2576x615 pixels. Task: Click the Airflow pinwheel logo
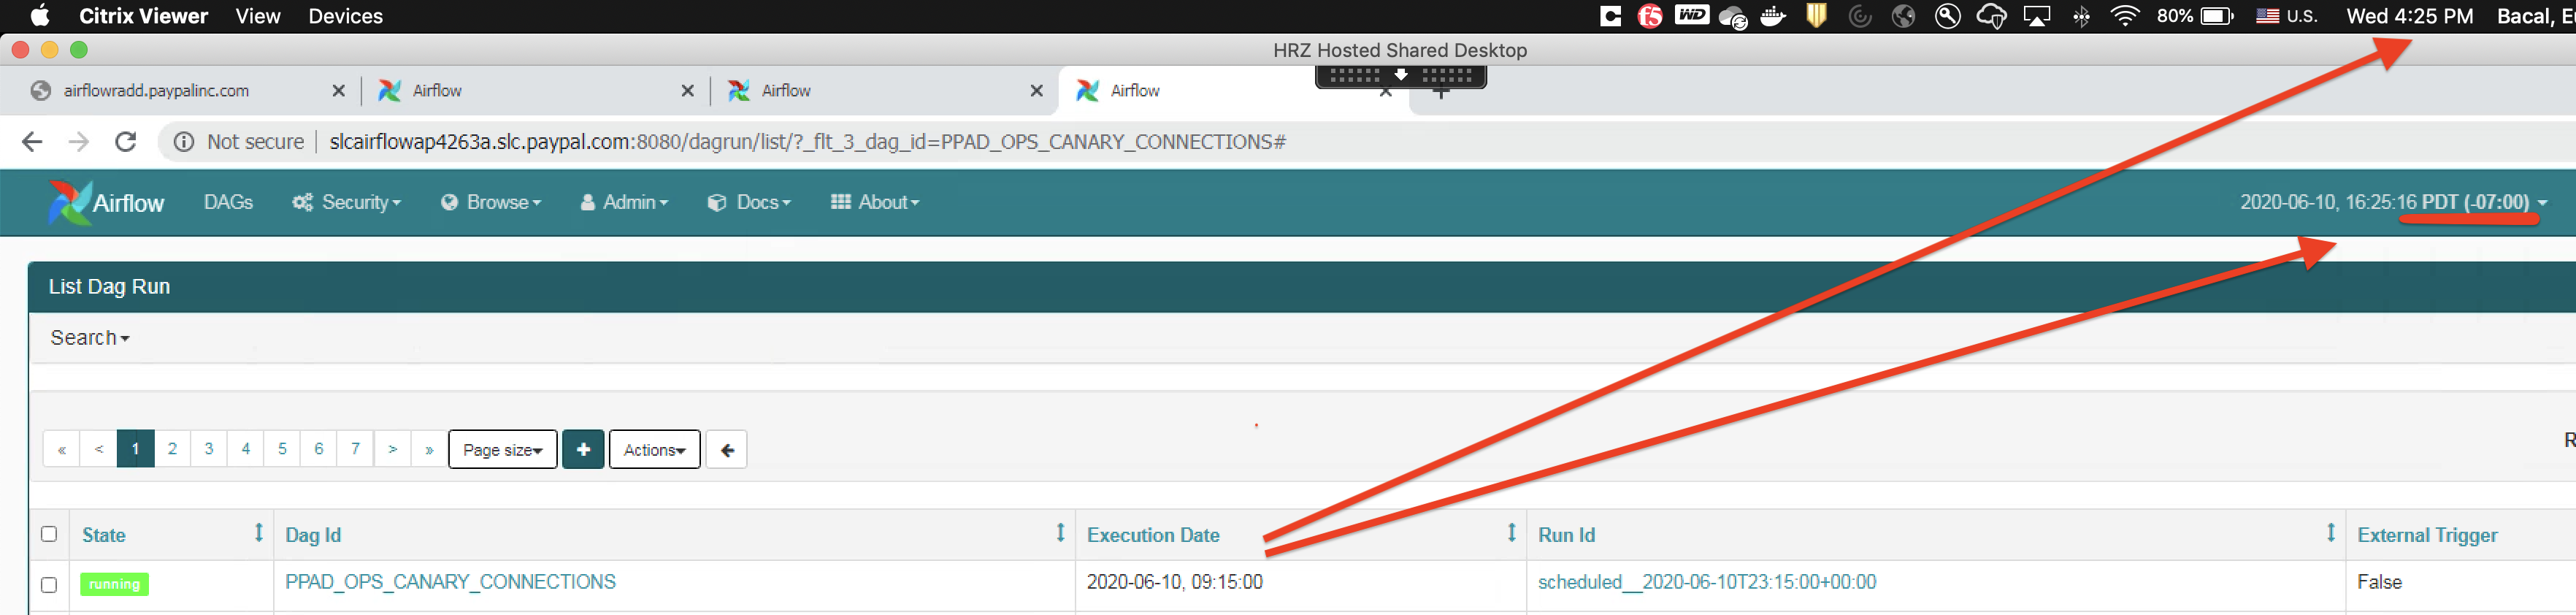[69, 202]
